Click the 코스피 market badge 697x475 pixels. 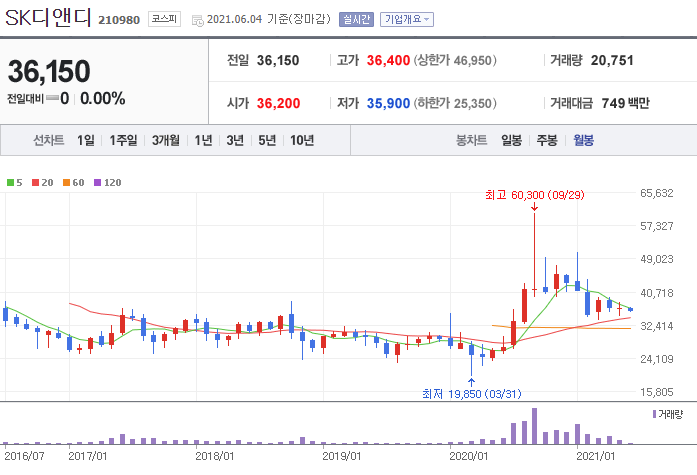click(164, 19)
